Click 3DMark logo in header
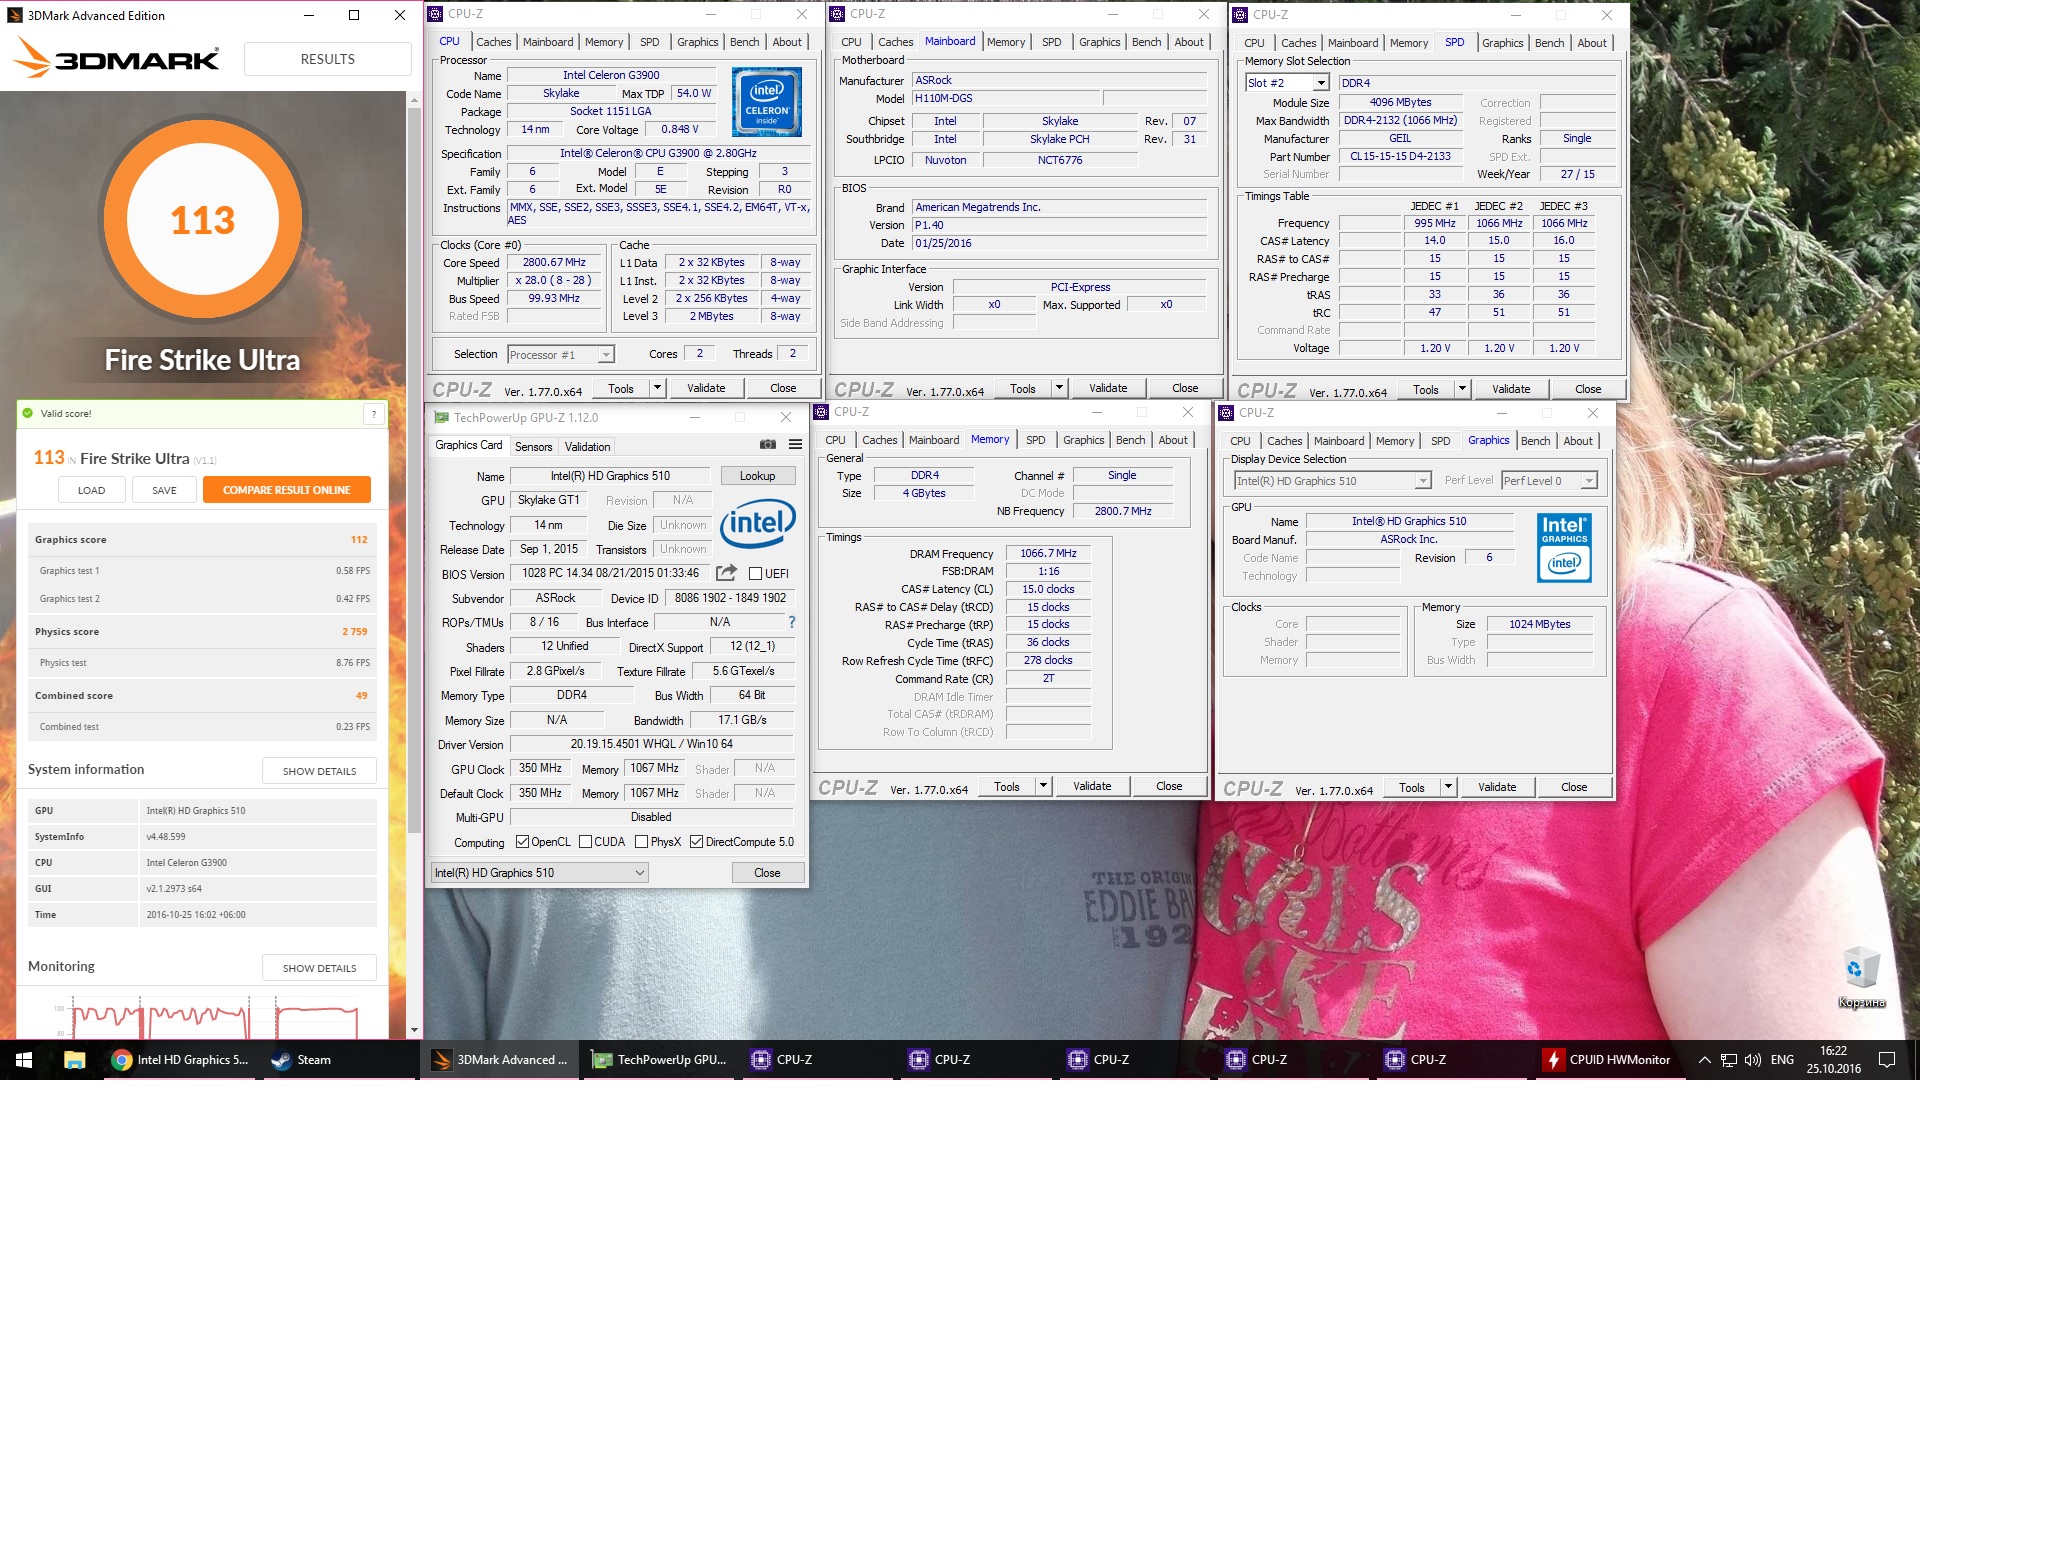 (x=117, y=58)
